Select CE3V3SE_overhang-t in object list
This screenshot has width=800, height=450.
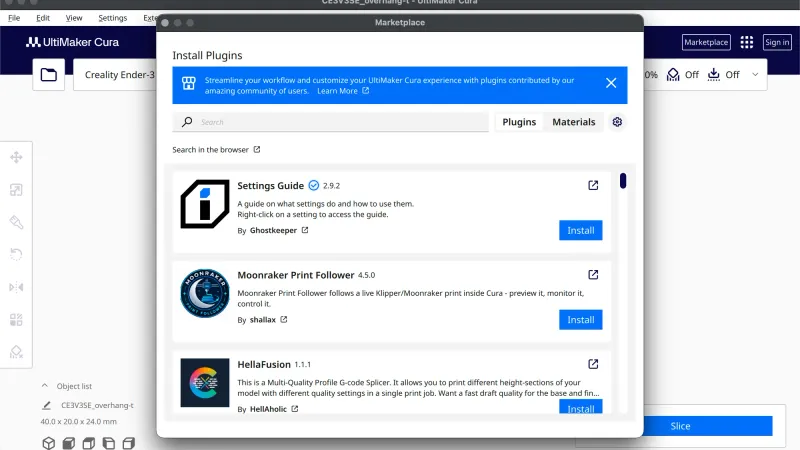(x=97, y=405)
